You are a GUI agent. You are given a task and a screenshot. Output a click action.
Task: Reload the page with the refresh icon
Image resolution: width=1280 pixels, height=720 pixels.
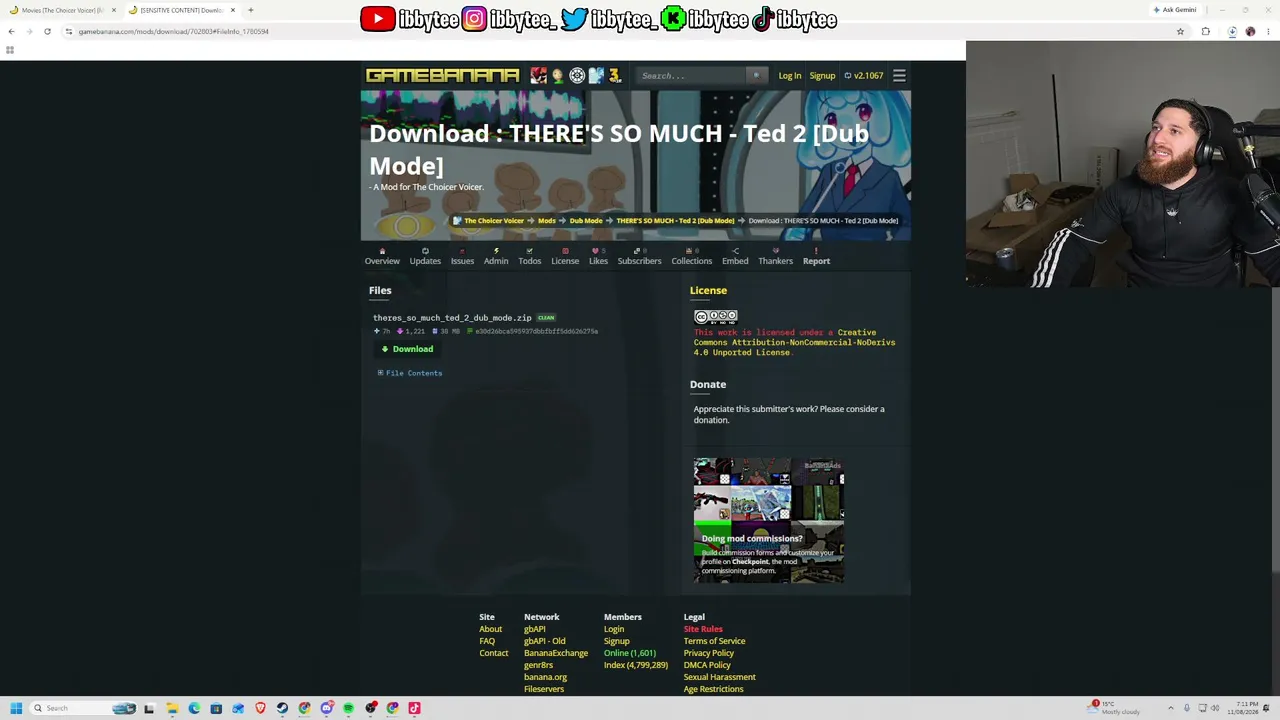47,31
